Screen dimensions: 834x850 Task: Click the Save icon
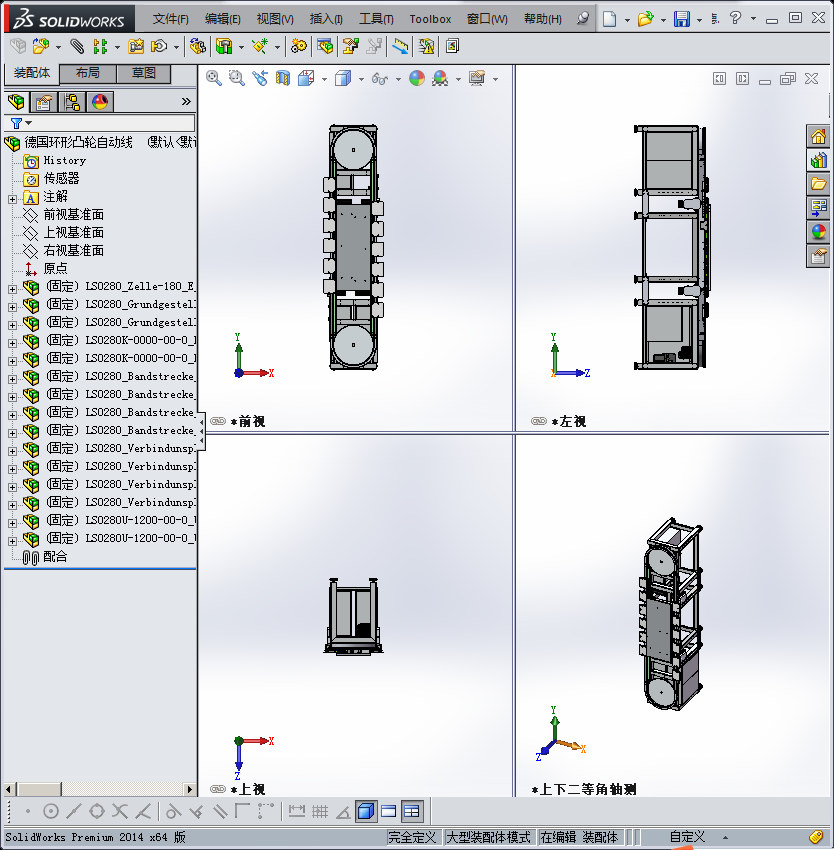[x=682, y=19]
